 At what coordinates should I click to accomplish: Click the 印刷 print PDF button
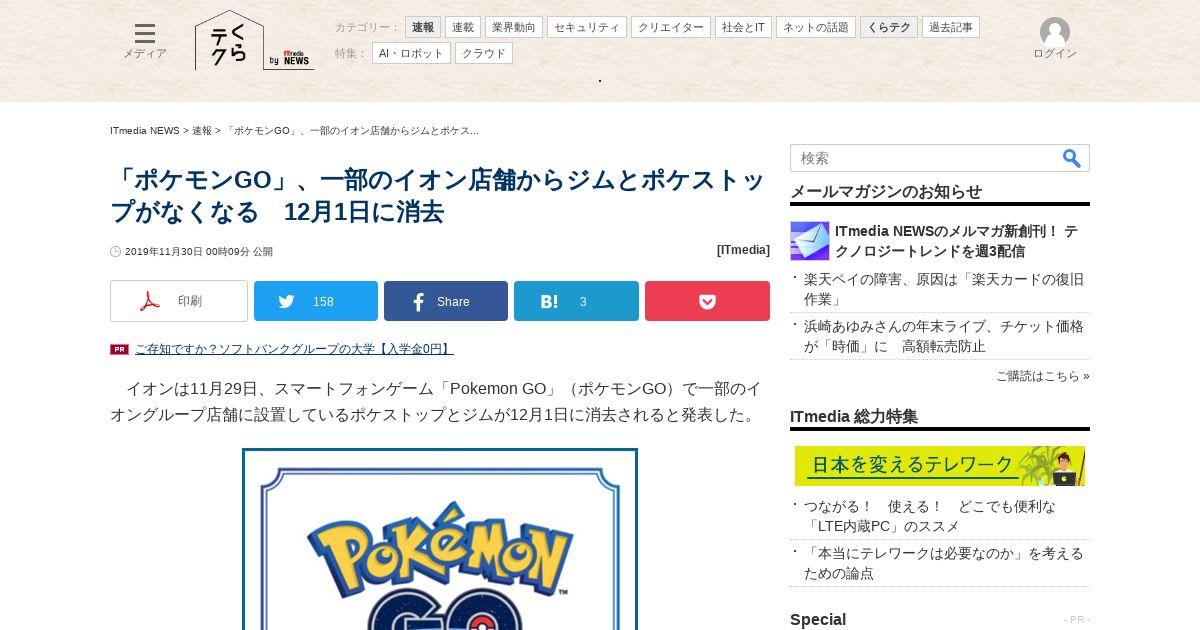pyautogui.click(x=179, y=301)
